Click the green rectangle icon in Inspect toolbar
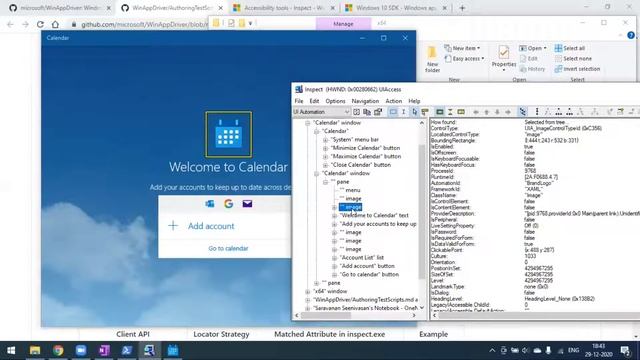 pyautogui.click(x=440, y=112)
